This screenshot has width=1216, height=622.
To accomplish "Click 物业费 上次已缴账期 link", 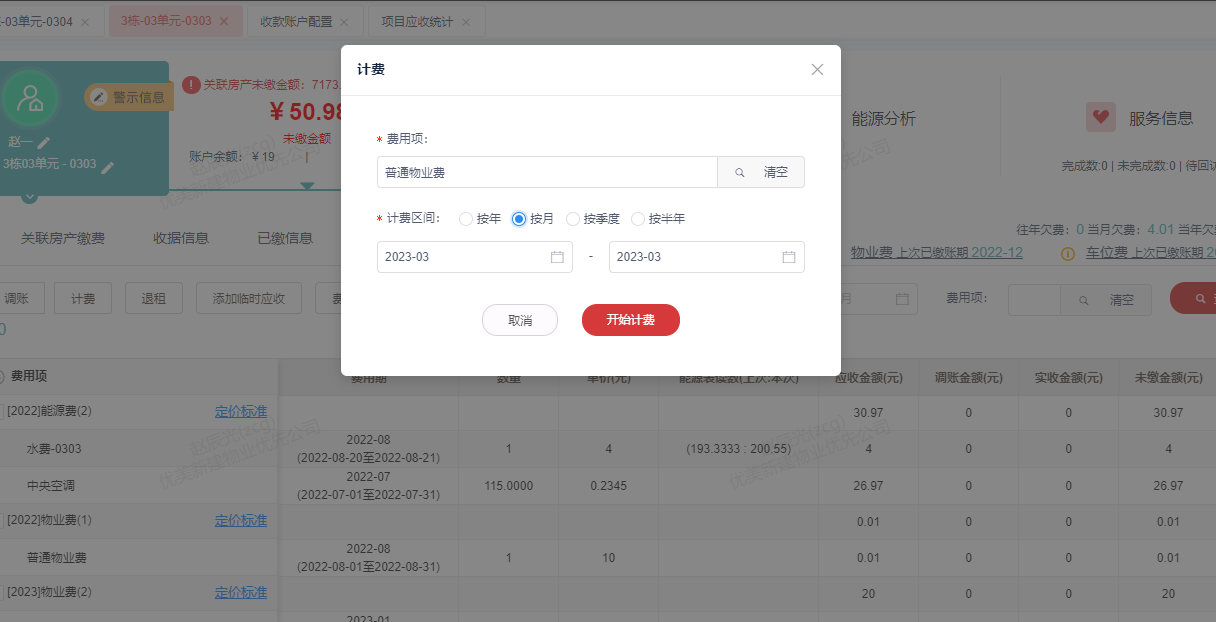I will click(x=937, y=252).
